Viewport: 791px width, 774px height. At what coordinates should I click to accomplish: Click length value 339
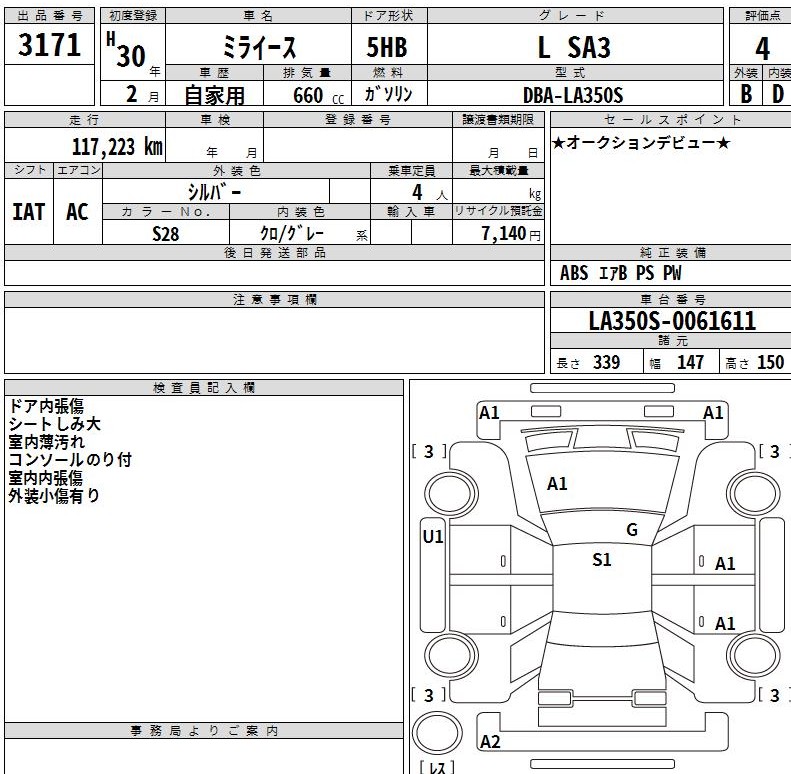point(606,362)
